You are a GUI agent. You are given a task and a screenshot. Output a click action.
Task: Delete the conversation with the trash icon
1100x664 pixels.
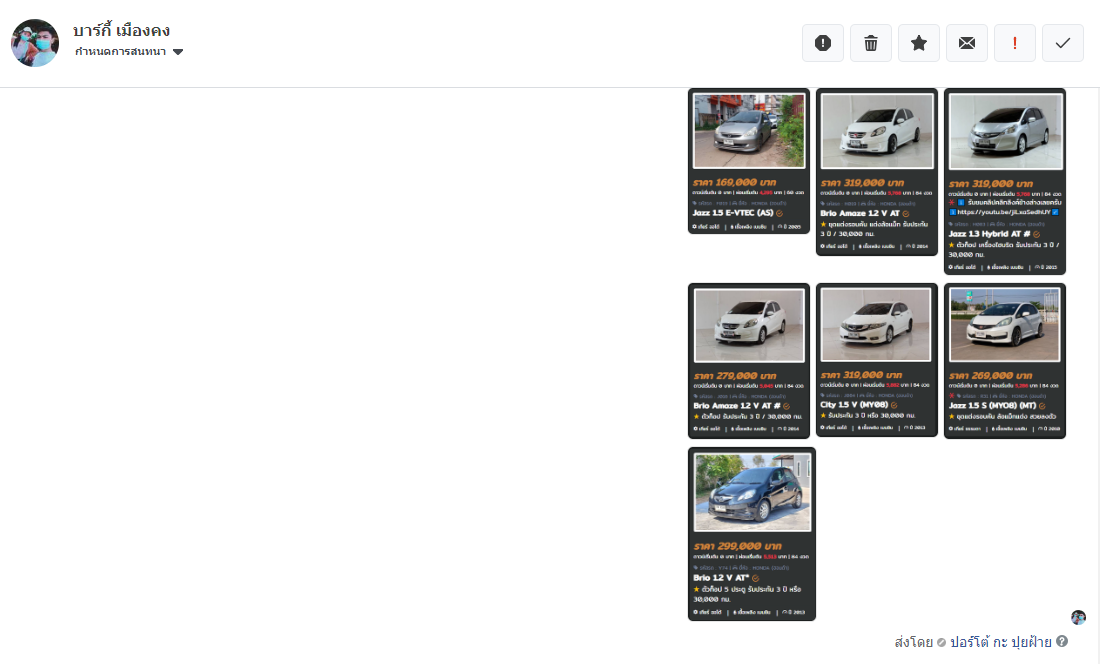pos(871,43)
